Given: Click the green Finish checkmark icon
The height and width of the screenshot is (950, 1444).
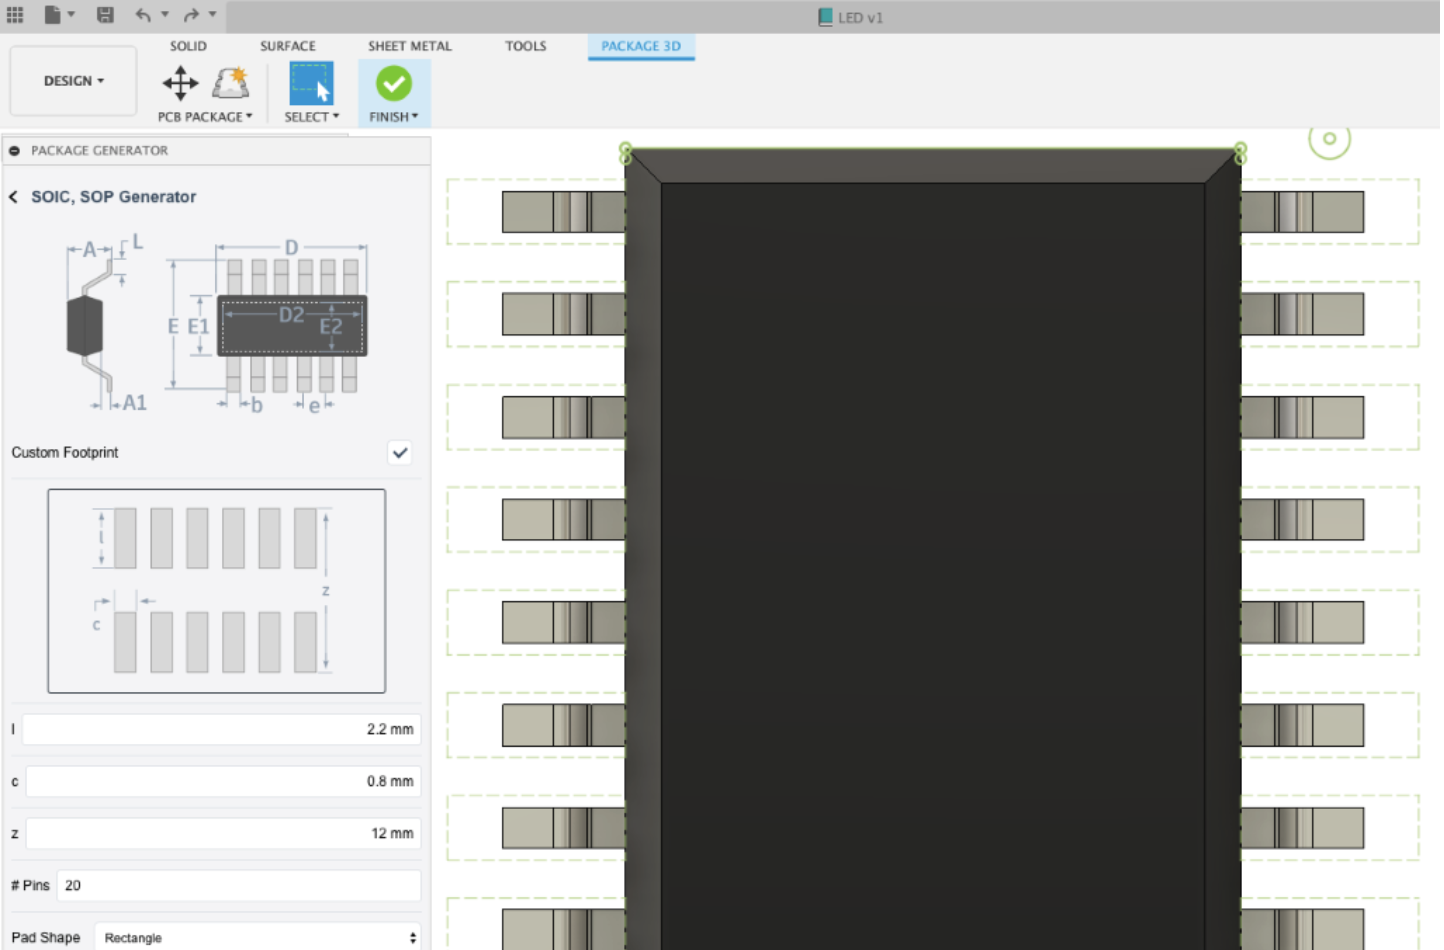Looking at the screenshot, I should tap(394, 83).
